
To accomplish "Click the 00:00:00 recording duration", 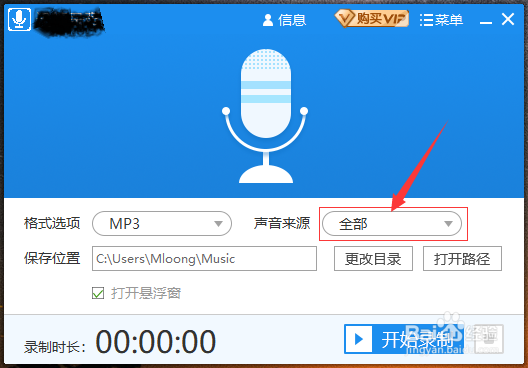I will pos(156,342).
